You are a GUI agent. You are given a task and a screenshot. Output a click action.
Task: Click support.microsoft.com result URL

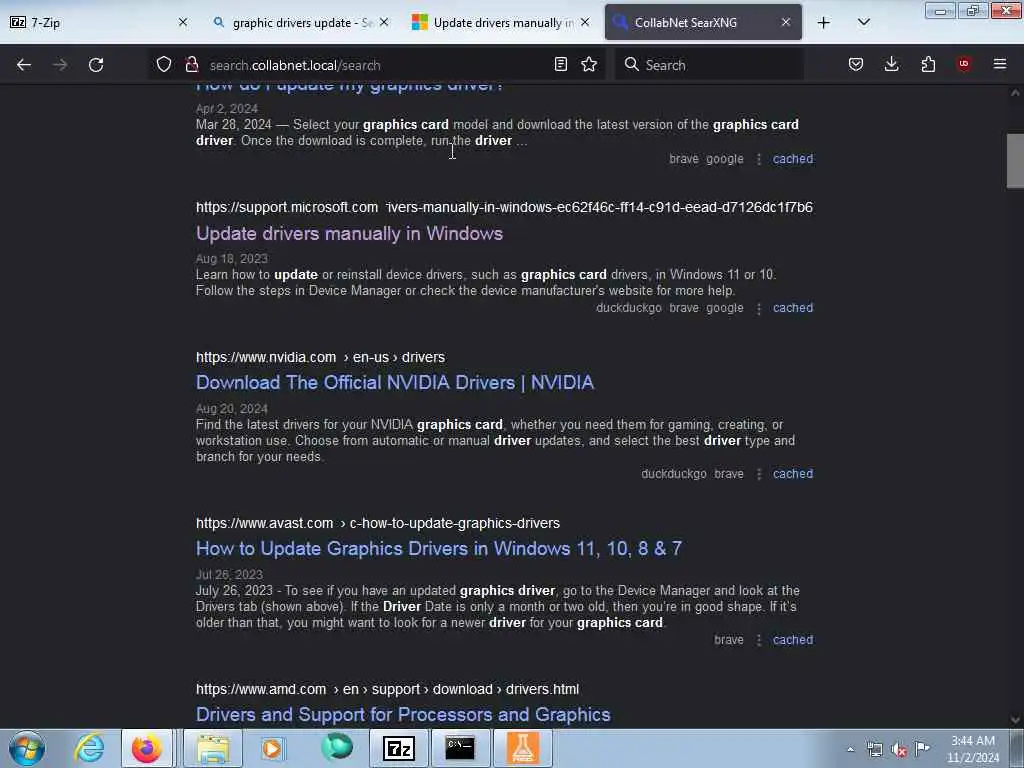(x=504, y=207)
